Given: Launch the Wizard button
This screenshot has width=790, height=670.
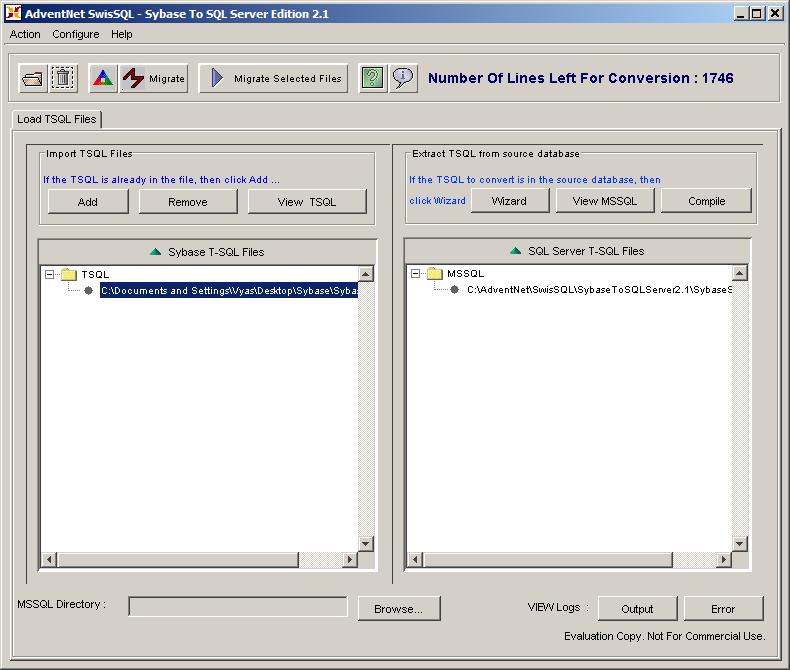Looking at the screenshot, I should (x=509, y=201).
